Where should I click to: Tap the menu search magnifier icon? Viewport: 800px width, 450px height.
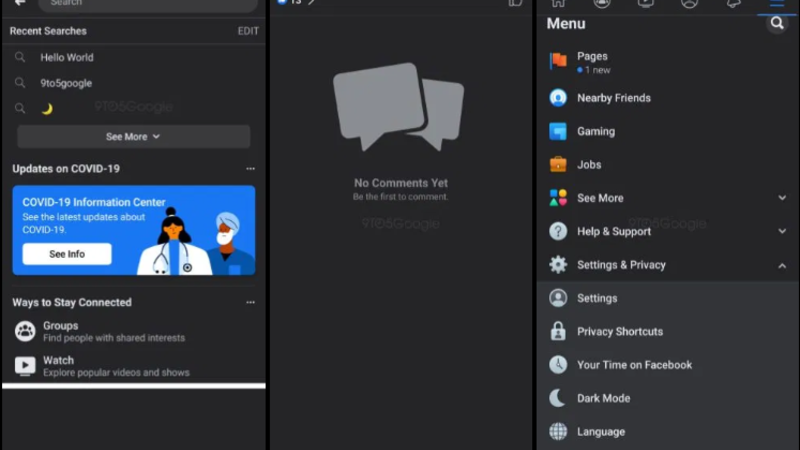coord(777,23)
